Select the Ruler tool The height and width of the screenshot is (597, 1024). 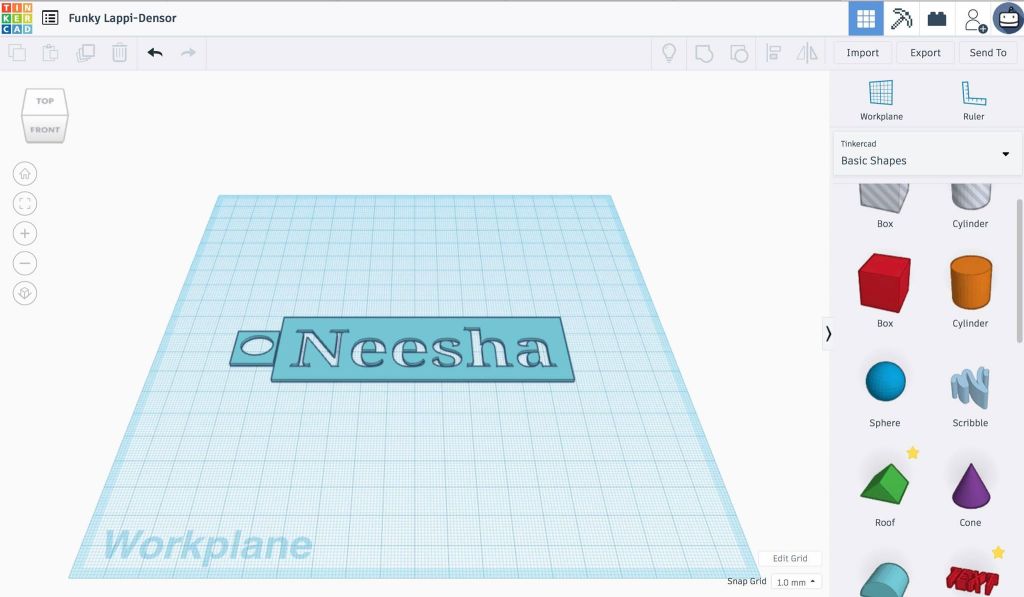tap(973, 101)
